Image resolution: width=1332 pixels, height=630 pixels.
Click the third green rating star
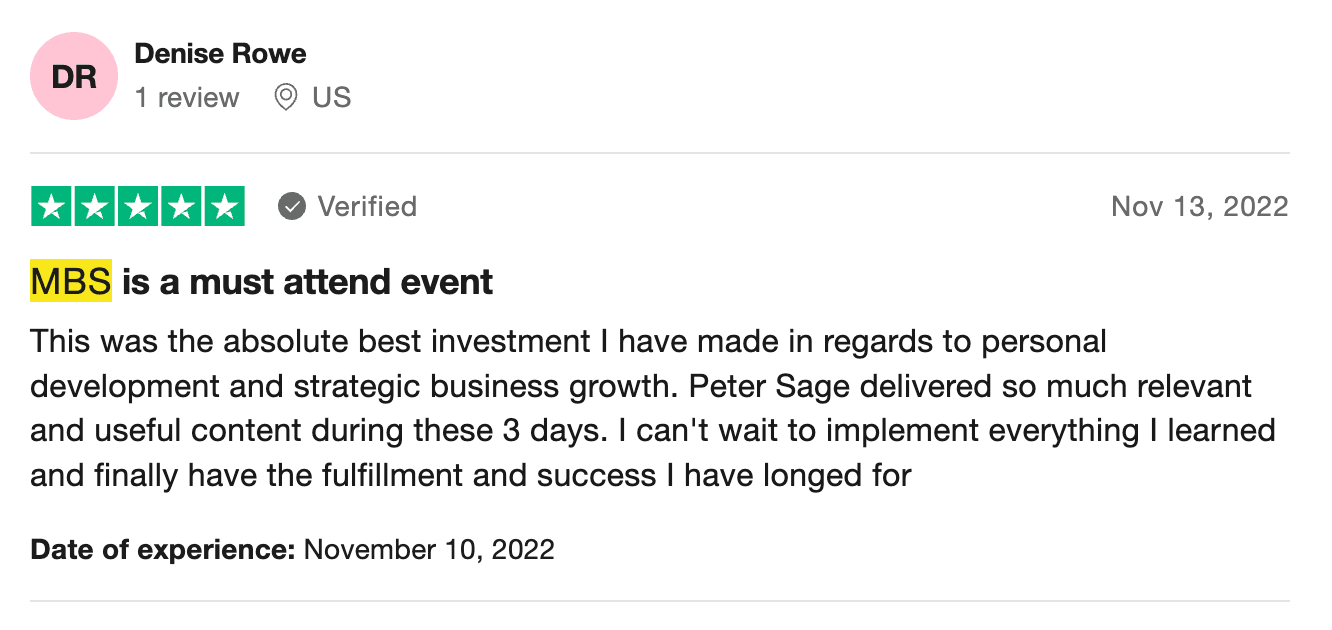[138, 207]
